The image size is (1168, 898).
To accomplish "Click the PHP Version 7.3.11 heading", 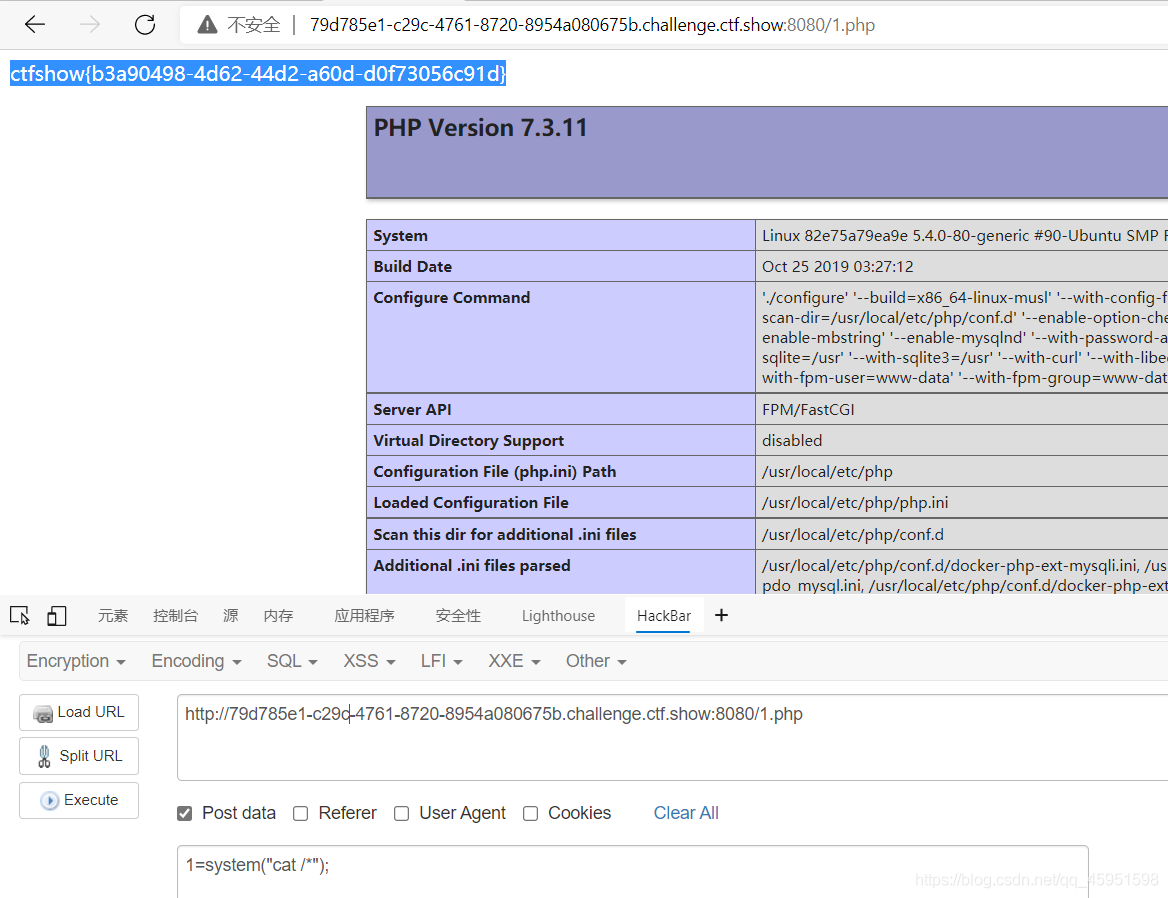I will (480, 127).
